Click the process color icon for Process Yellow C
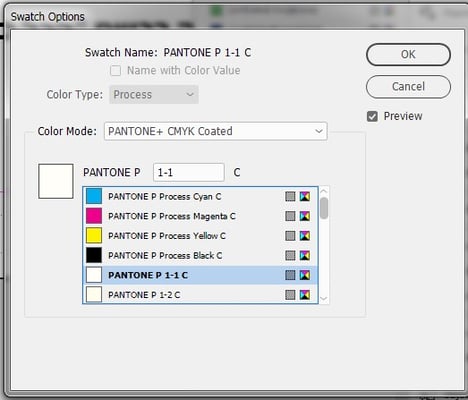 coord(290,236)
